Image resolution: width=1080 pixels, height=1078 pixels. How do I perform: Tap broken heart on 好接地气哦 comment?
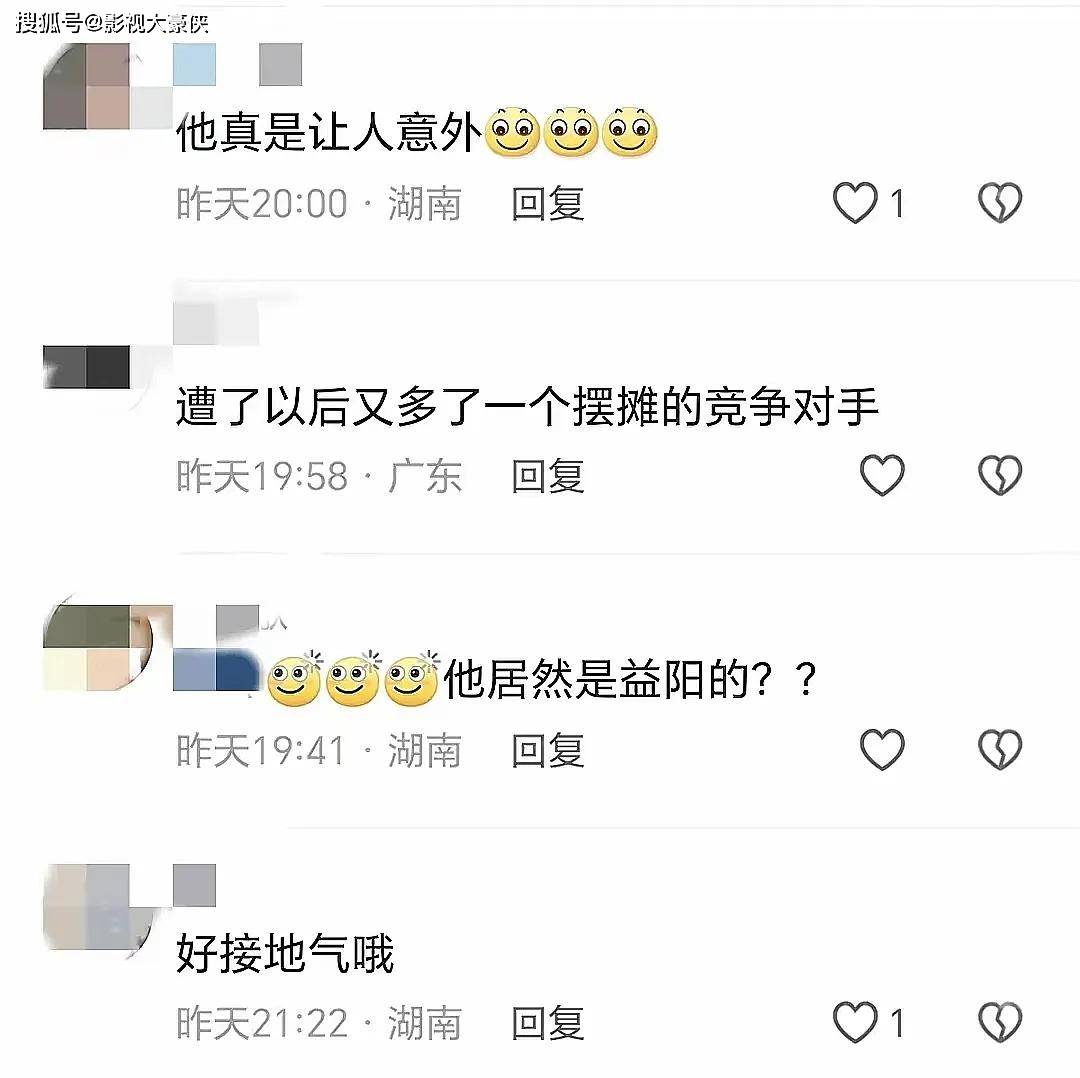point(1000,1022)
